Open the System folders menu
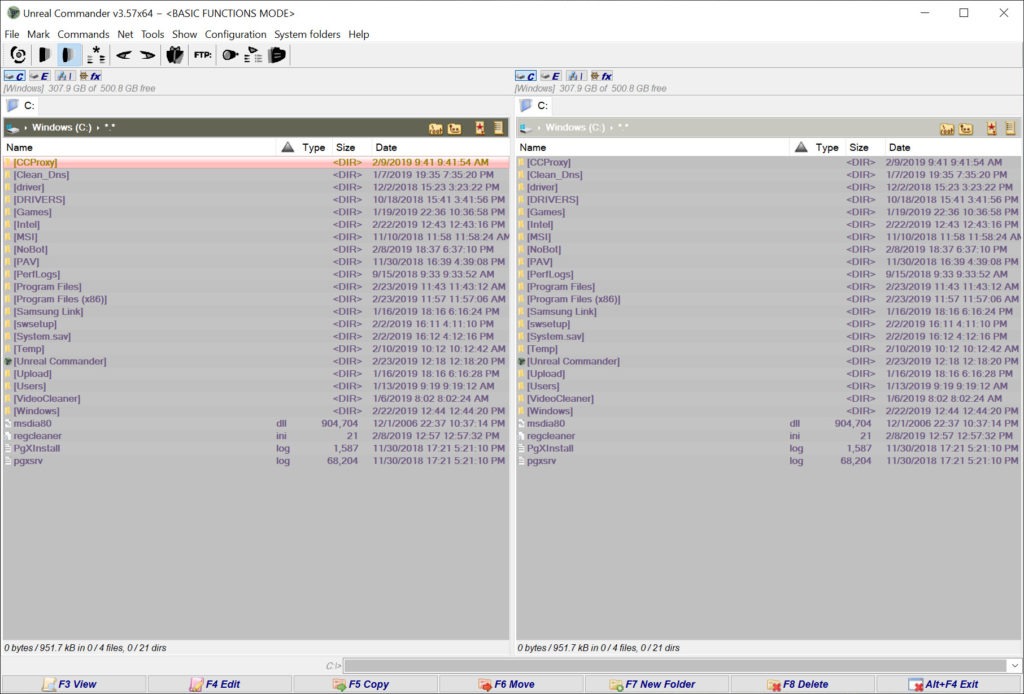1024x694 pixels. [307, 34]
